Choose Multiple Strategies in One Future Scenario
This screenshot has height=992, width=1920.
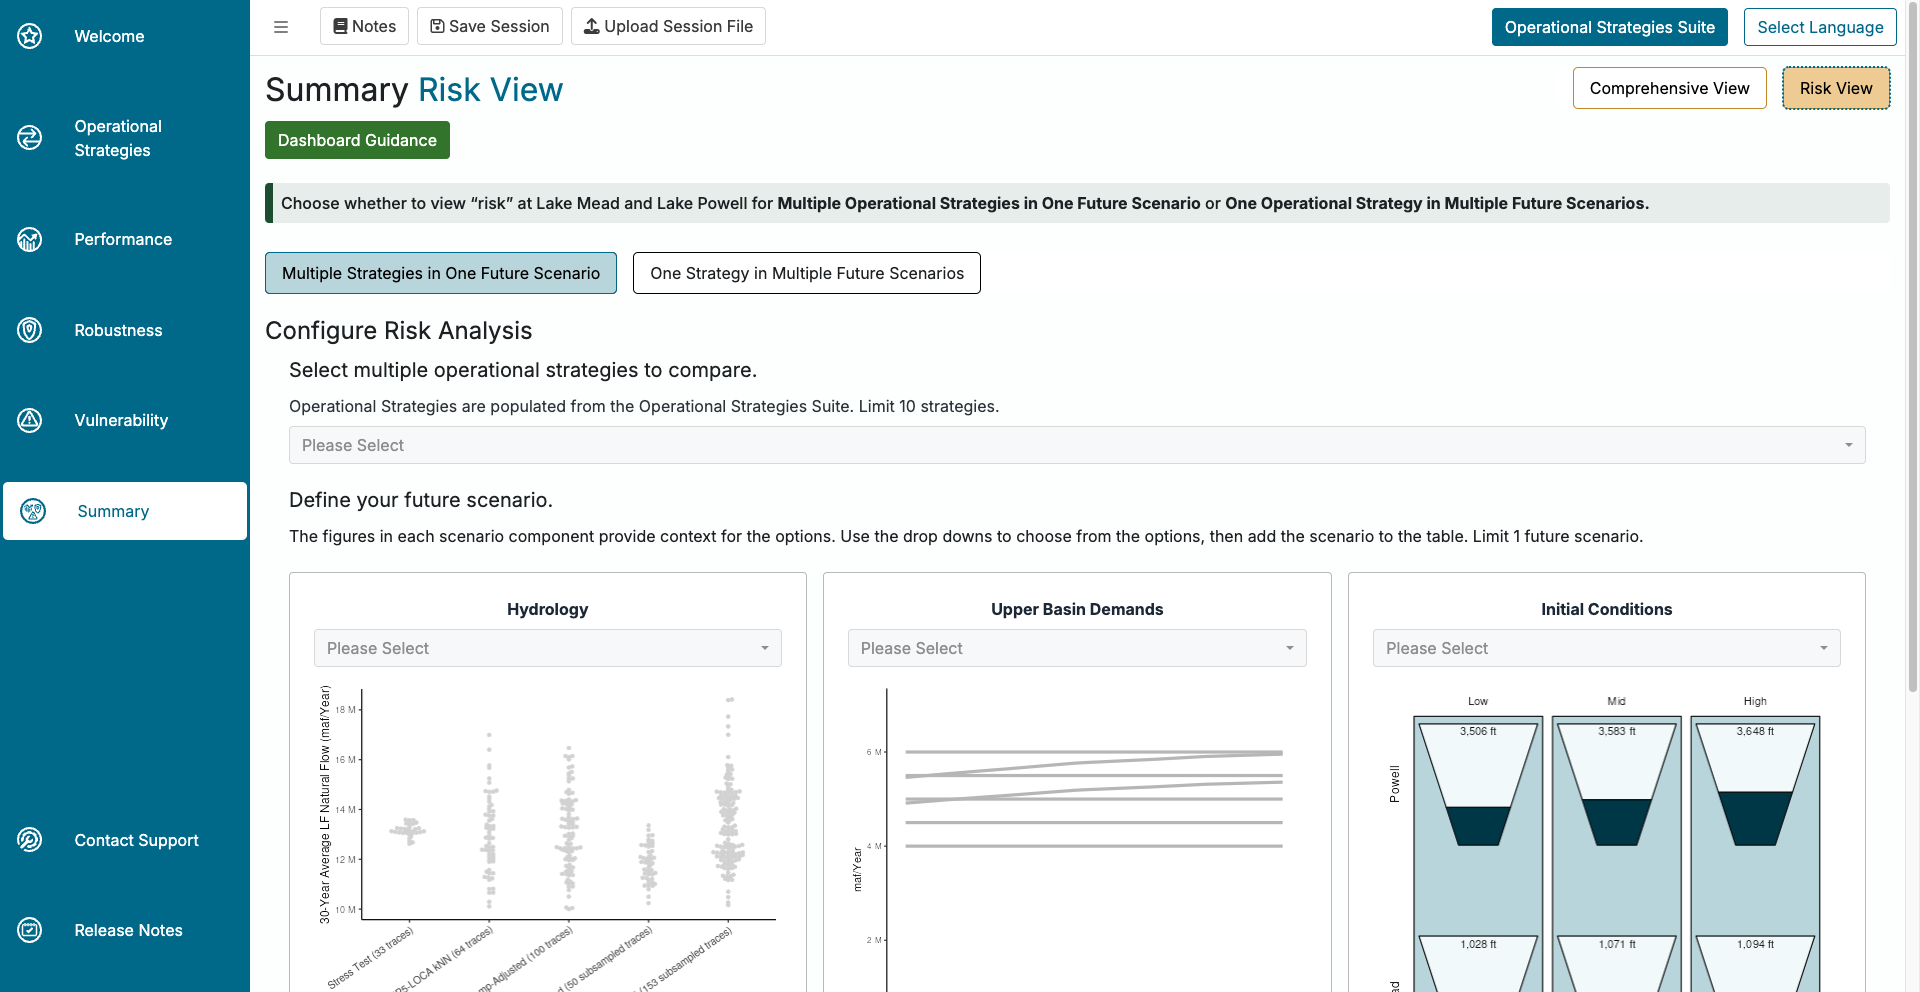[441, 273]
